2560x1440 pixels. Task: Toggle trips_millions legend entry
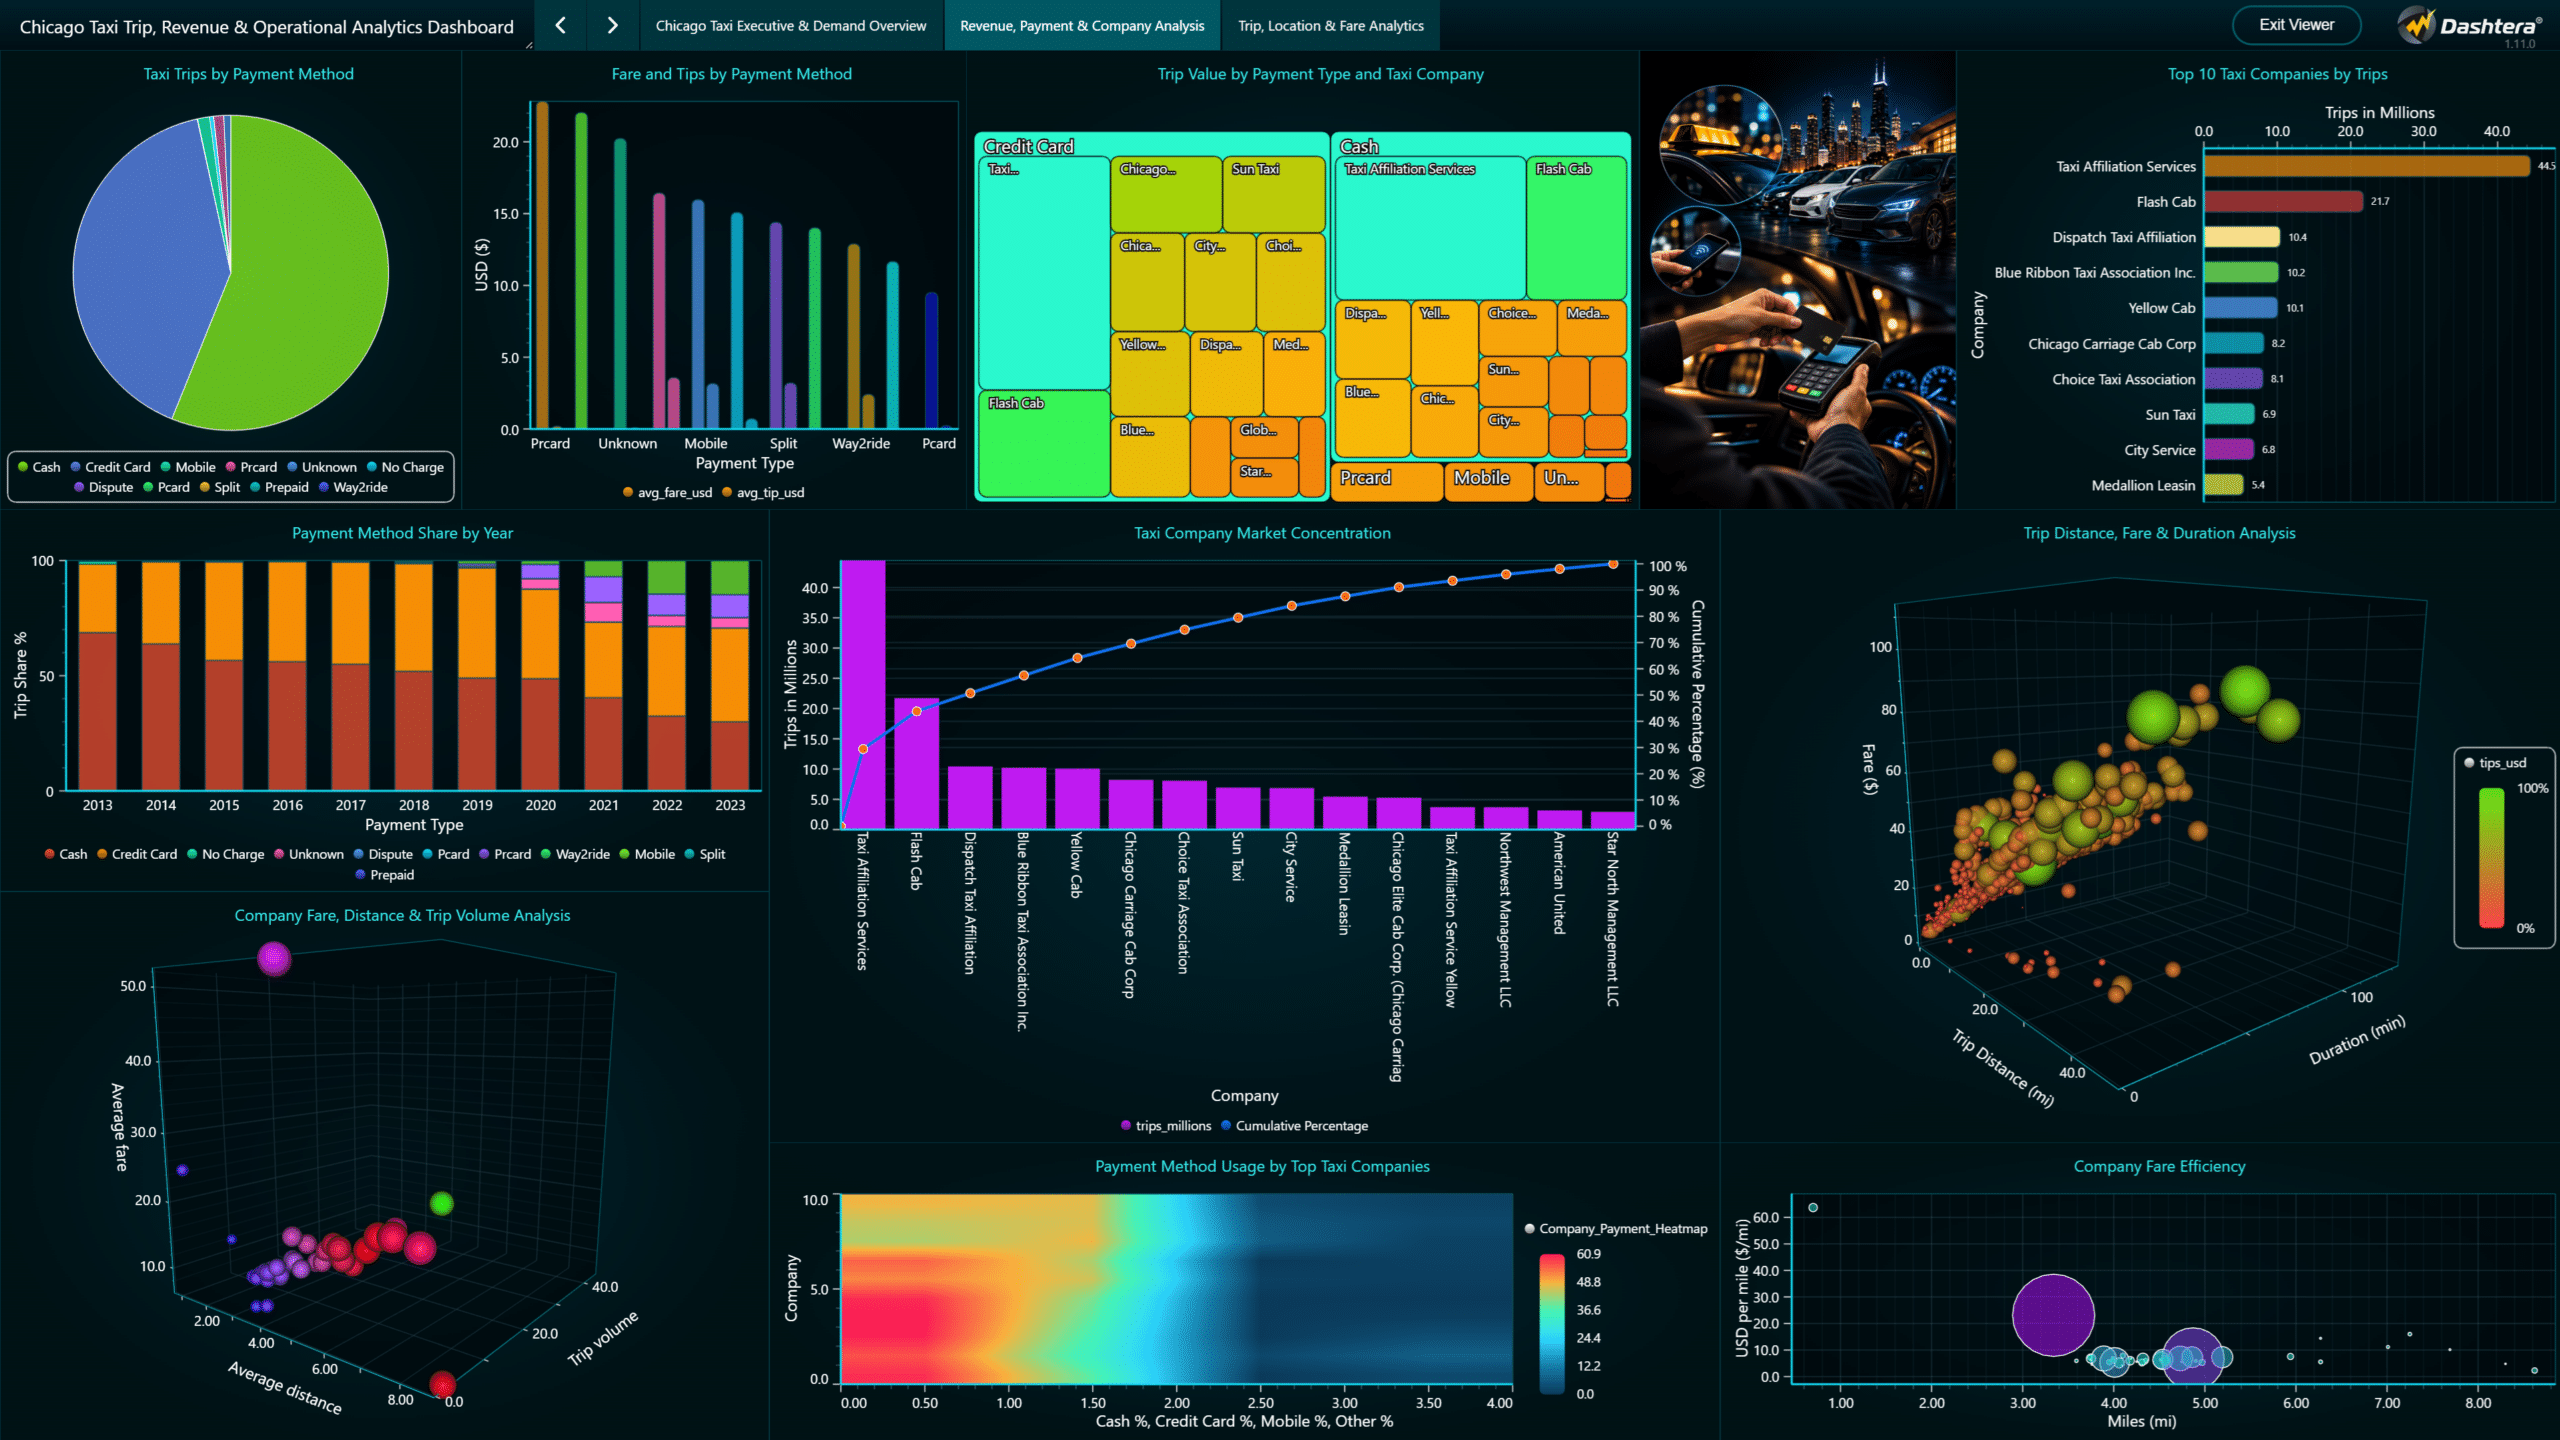coord(1166,1126)
